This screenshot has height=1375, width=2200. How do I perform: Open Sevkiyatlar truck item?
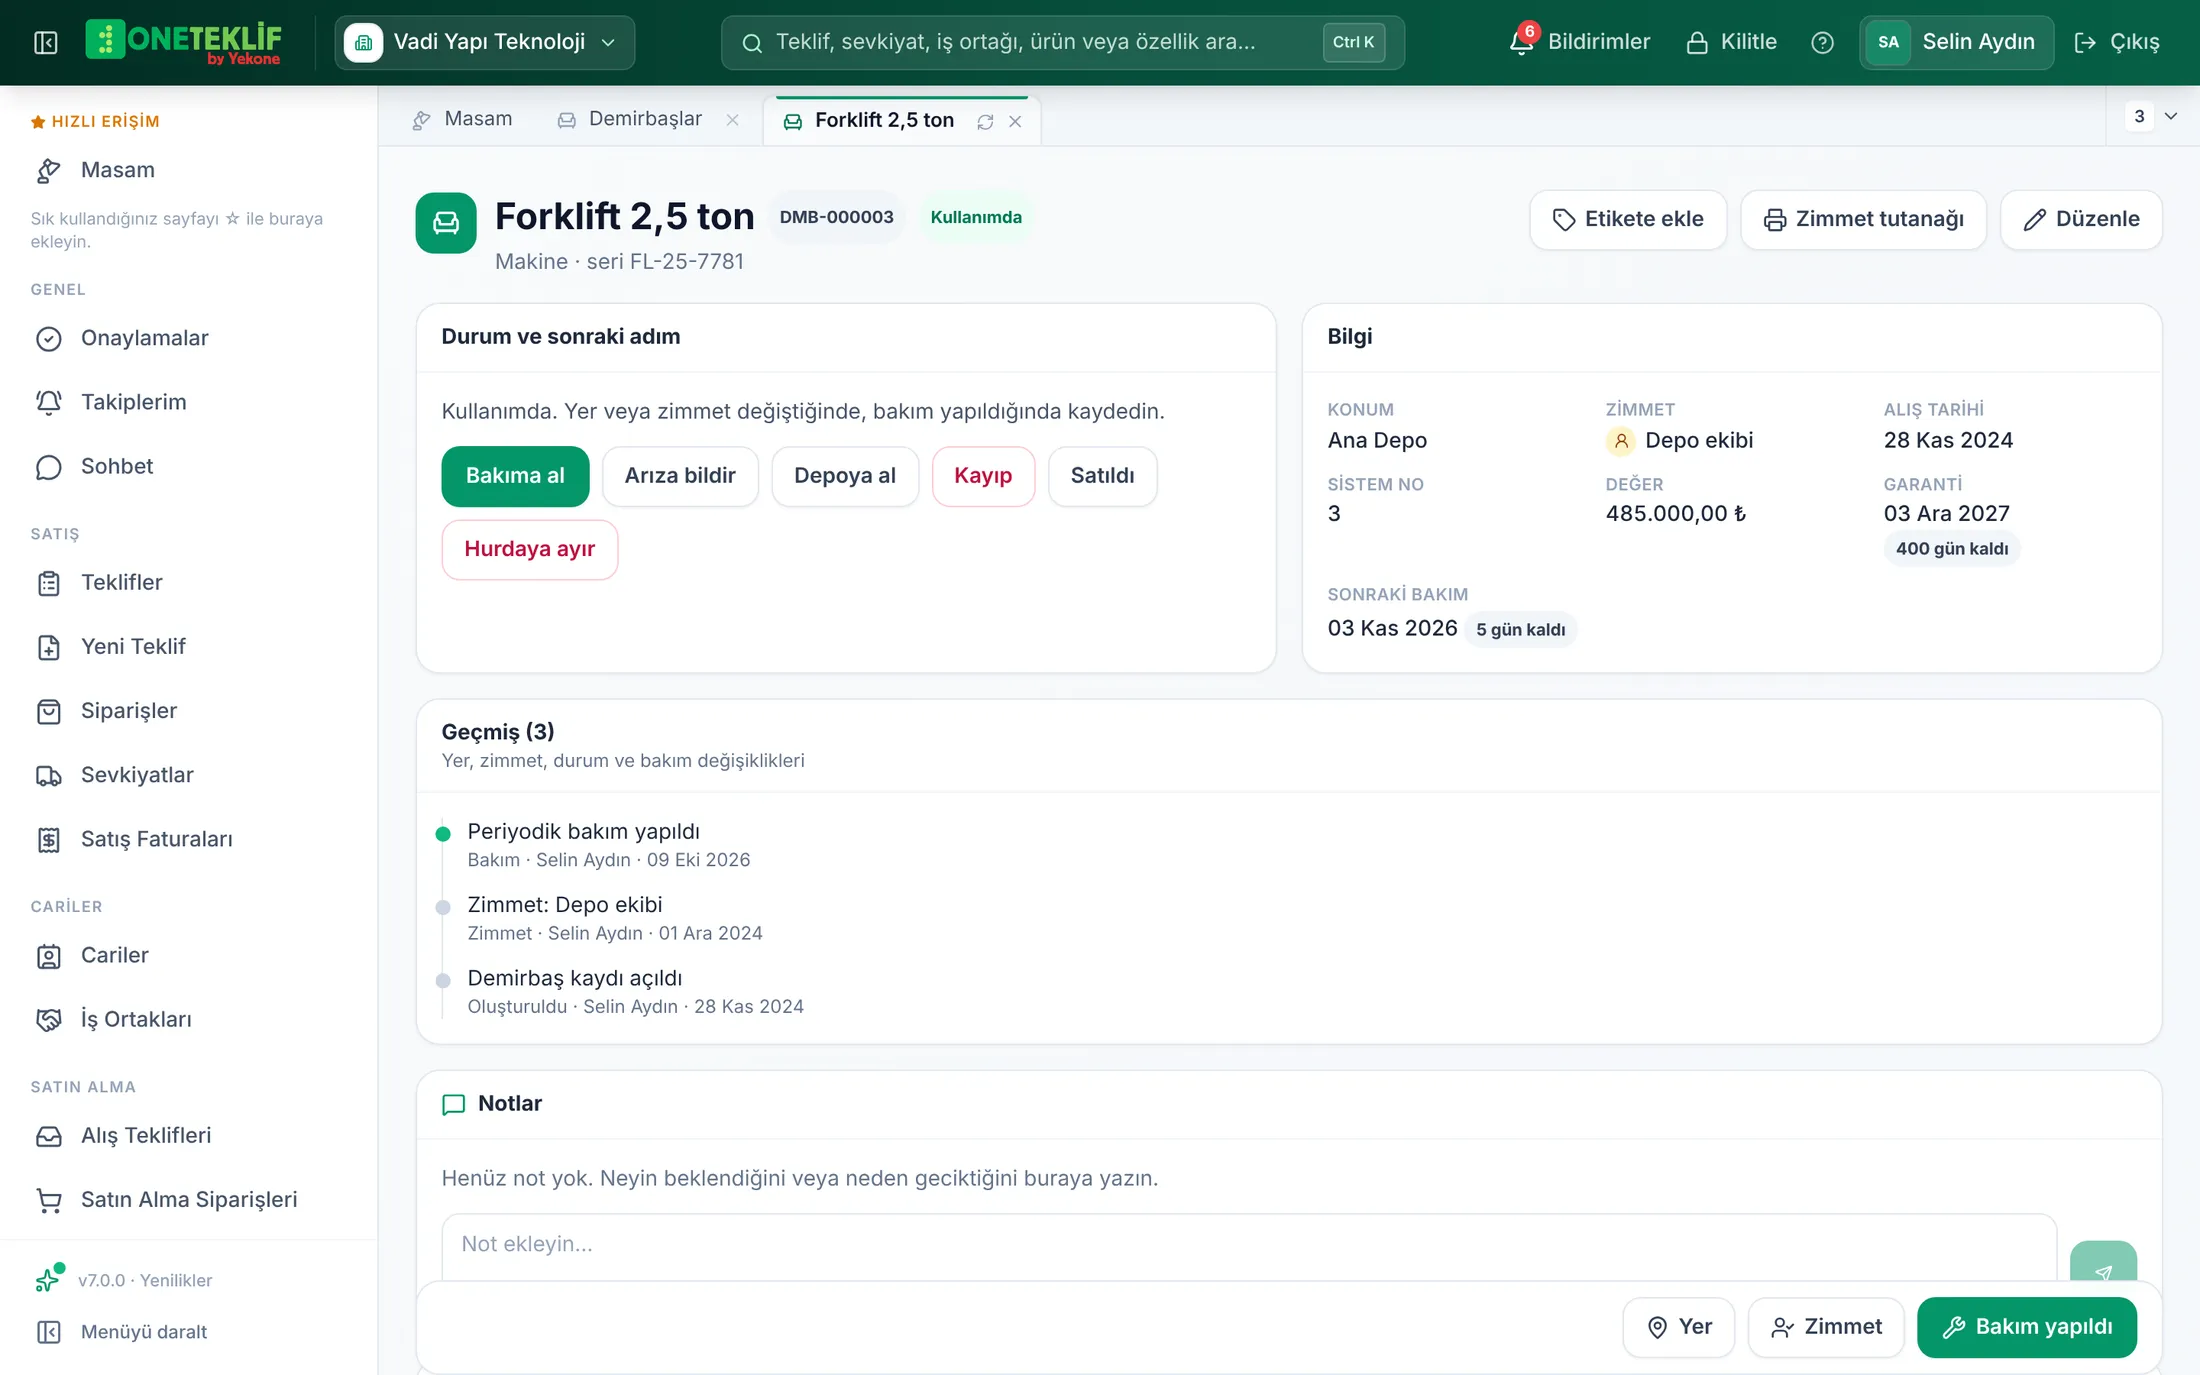pos(189,775)
